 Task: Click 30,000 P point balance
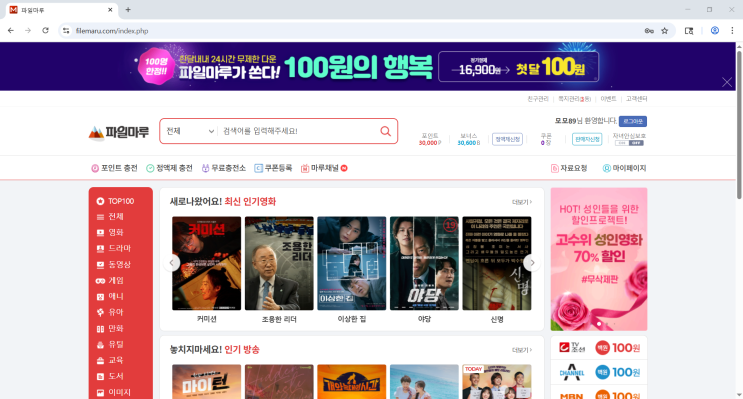[430, 143]
